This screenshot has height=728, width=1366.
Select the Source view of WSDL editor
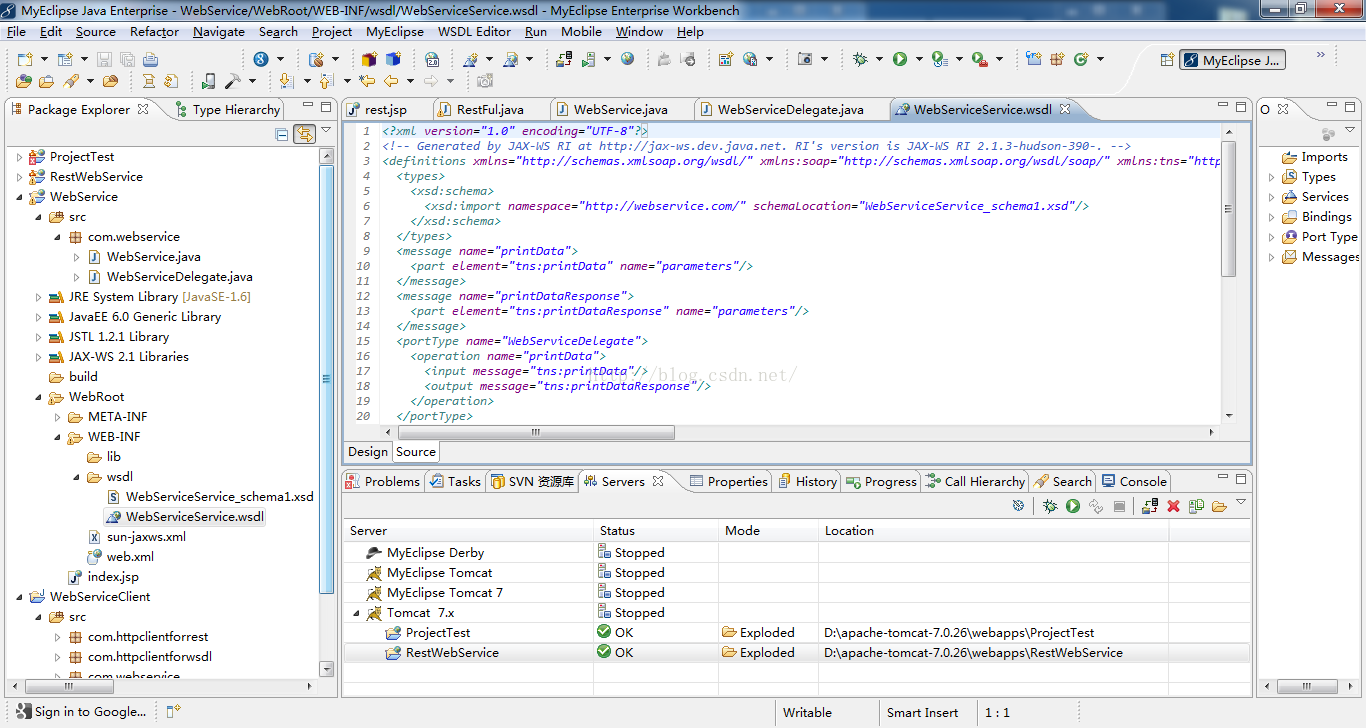(416, 451)
